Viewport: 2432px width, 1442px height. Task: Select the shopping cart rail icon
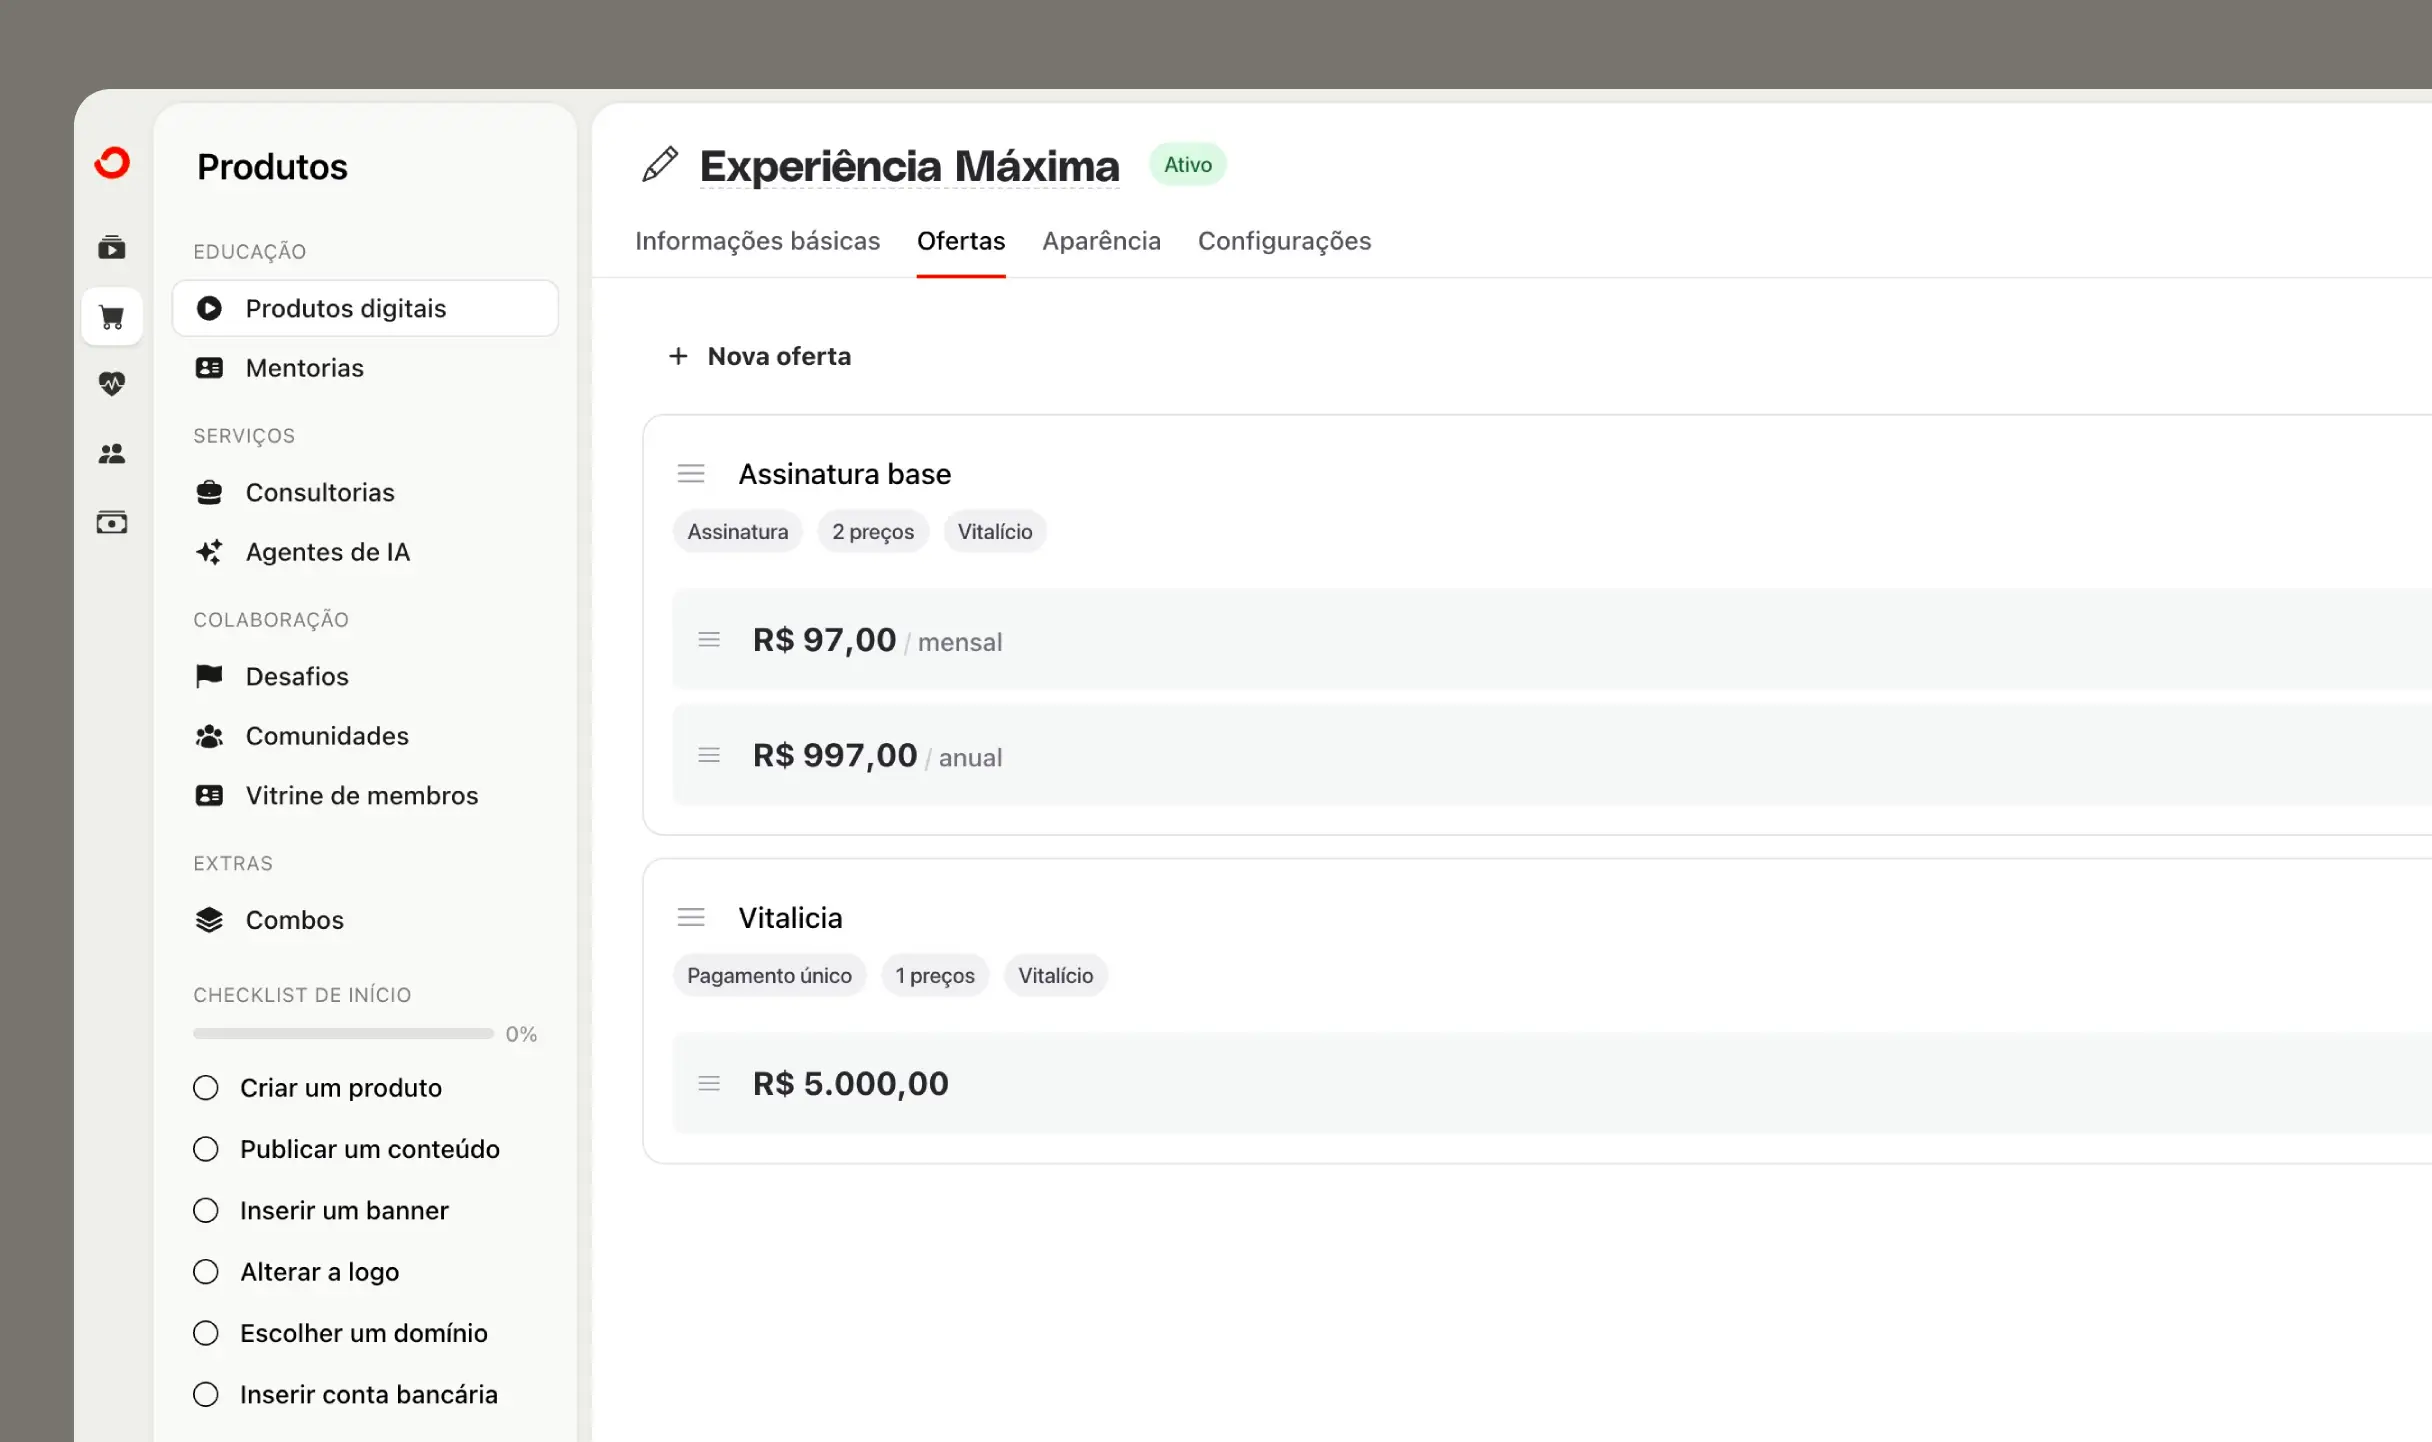click(112, 318)
